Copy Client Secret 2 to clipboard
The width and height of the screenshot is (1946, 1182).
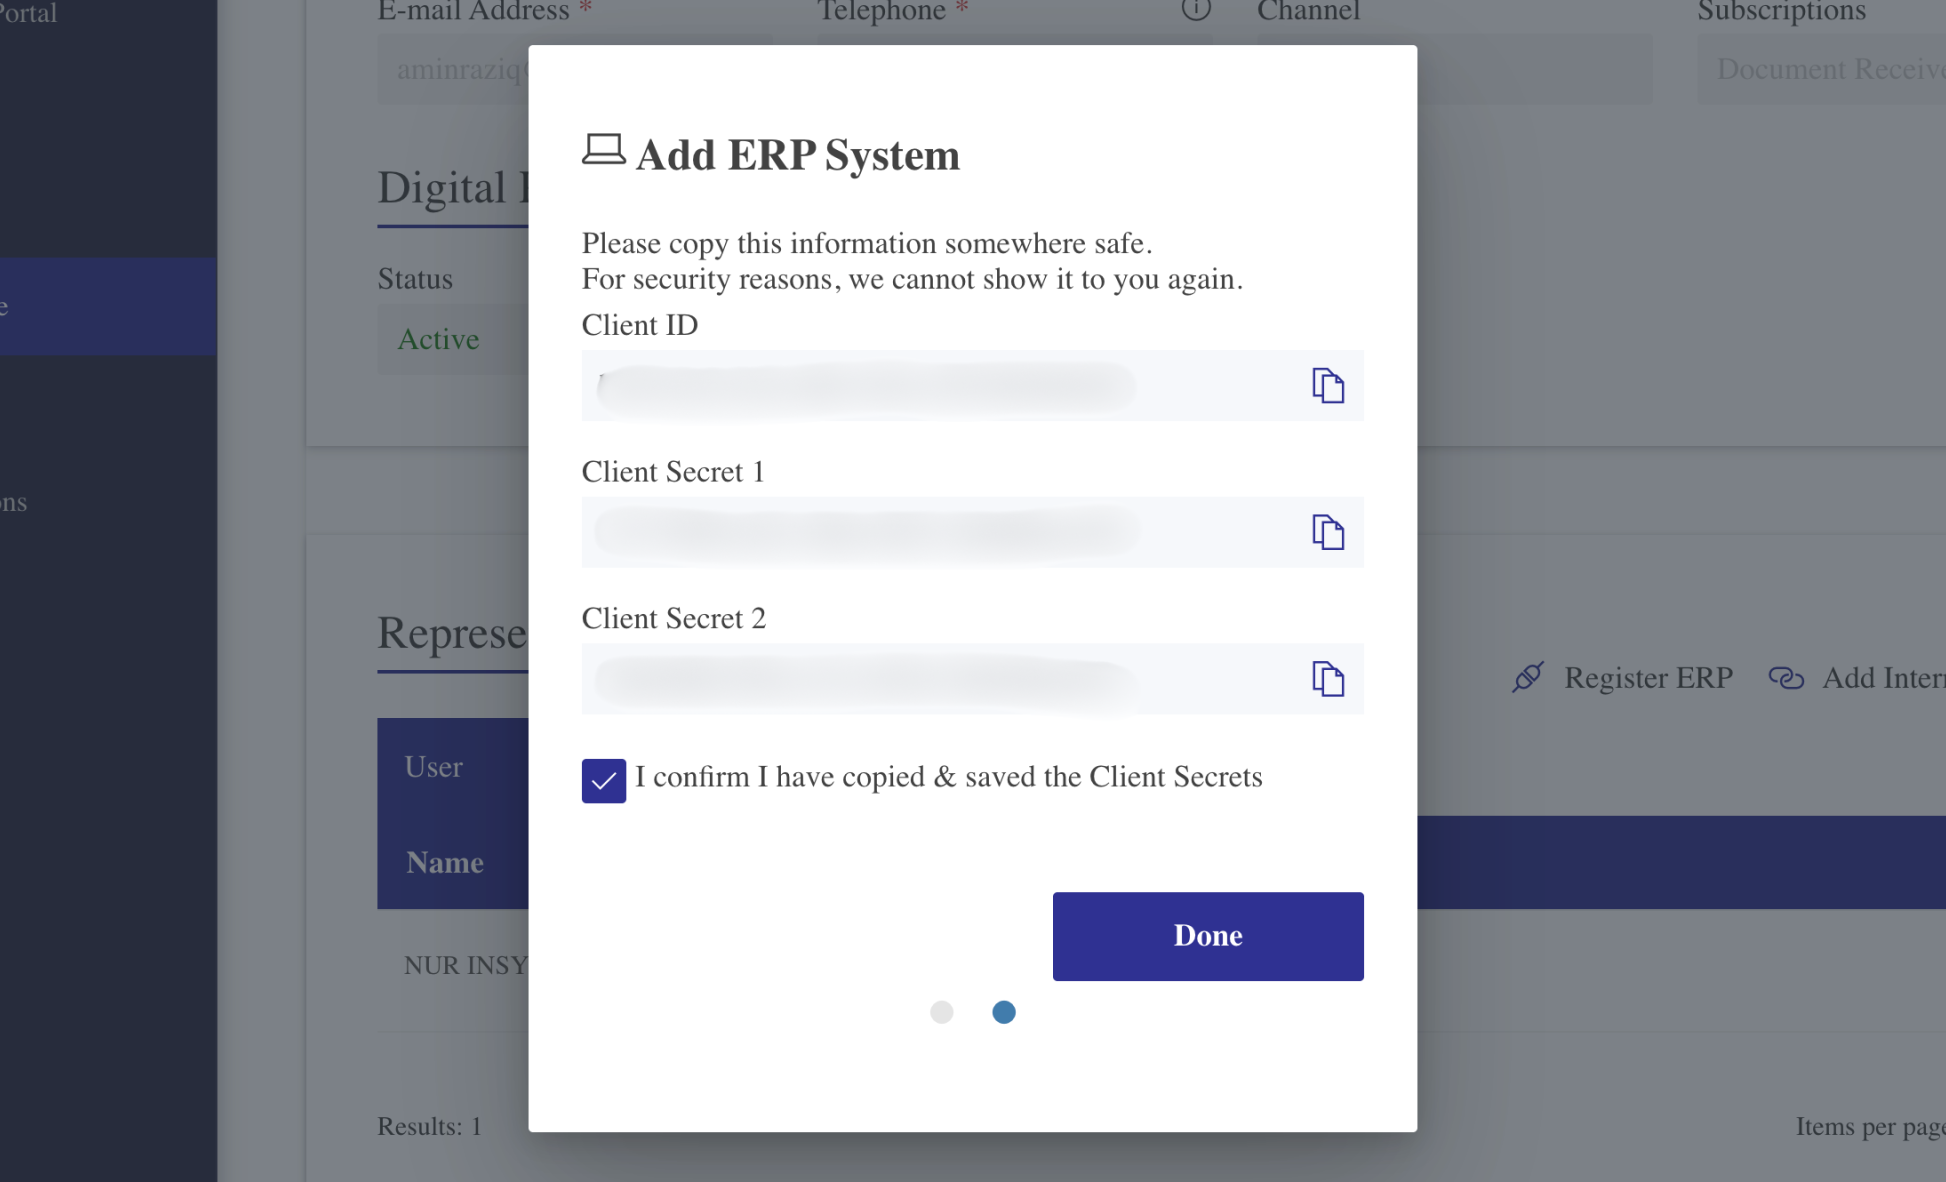(1327, 679)
